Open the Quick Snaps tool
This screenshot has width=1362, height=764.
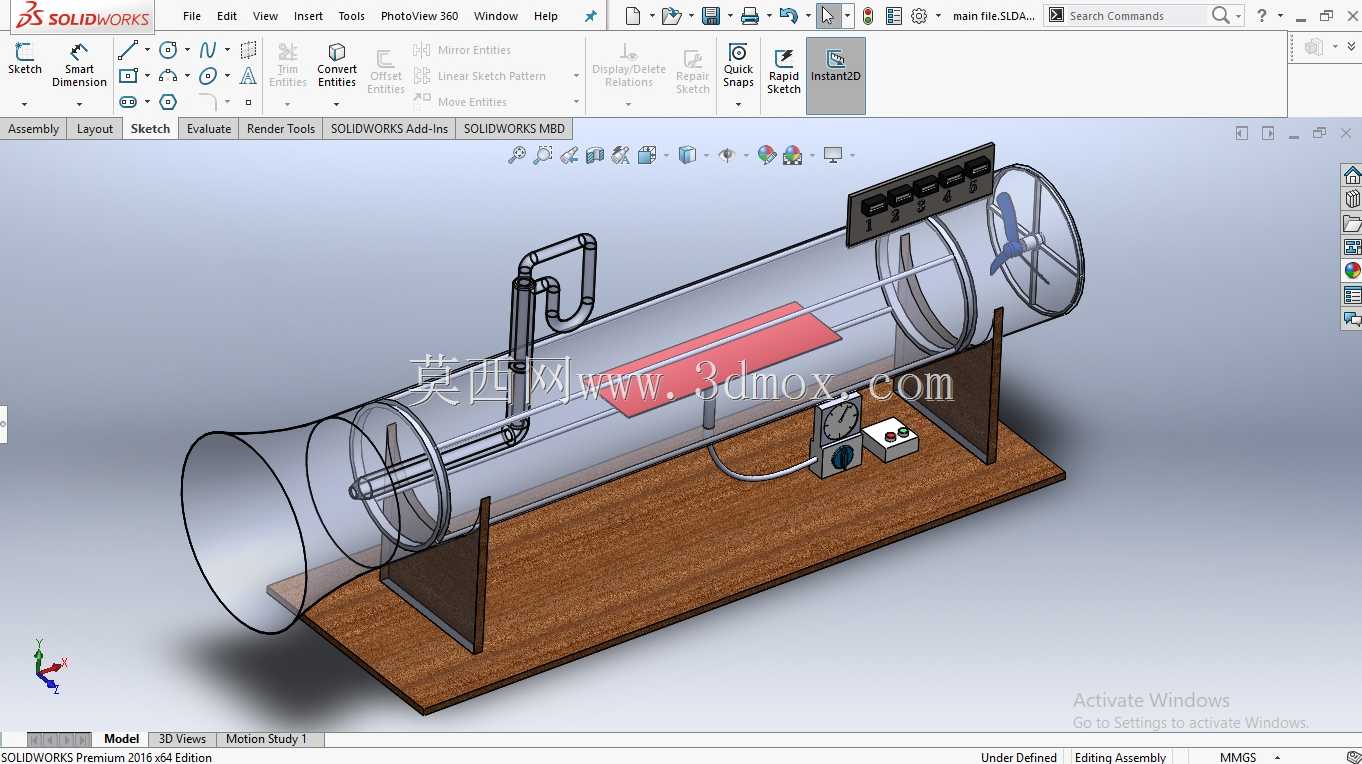738,65
